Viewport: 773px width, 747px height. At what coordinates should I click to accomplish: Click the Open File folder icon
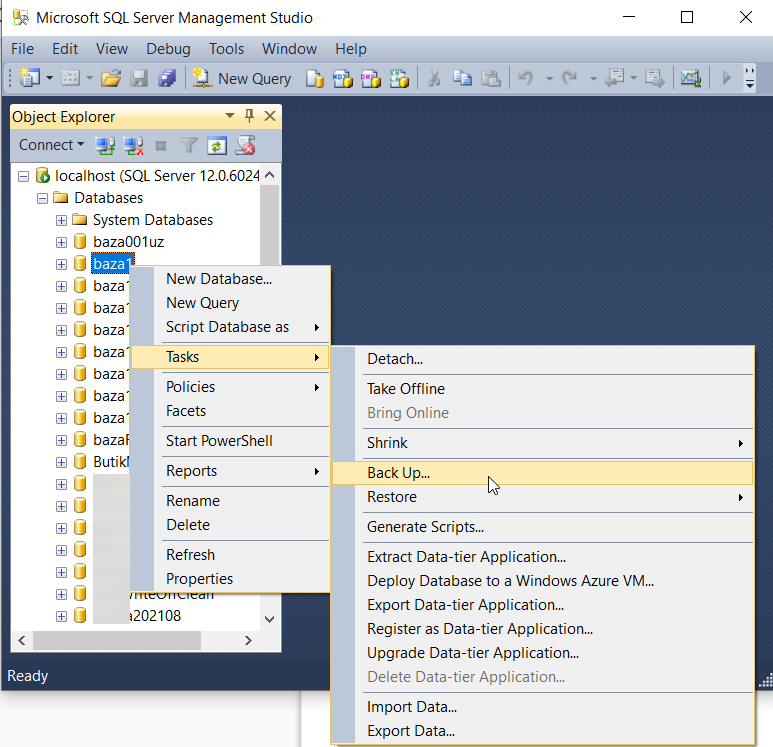pyautogui.click(x=111, y=78)
